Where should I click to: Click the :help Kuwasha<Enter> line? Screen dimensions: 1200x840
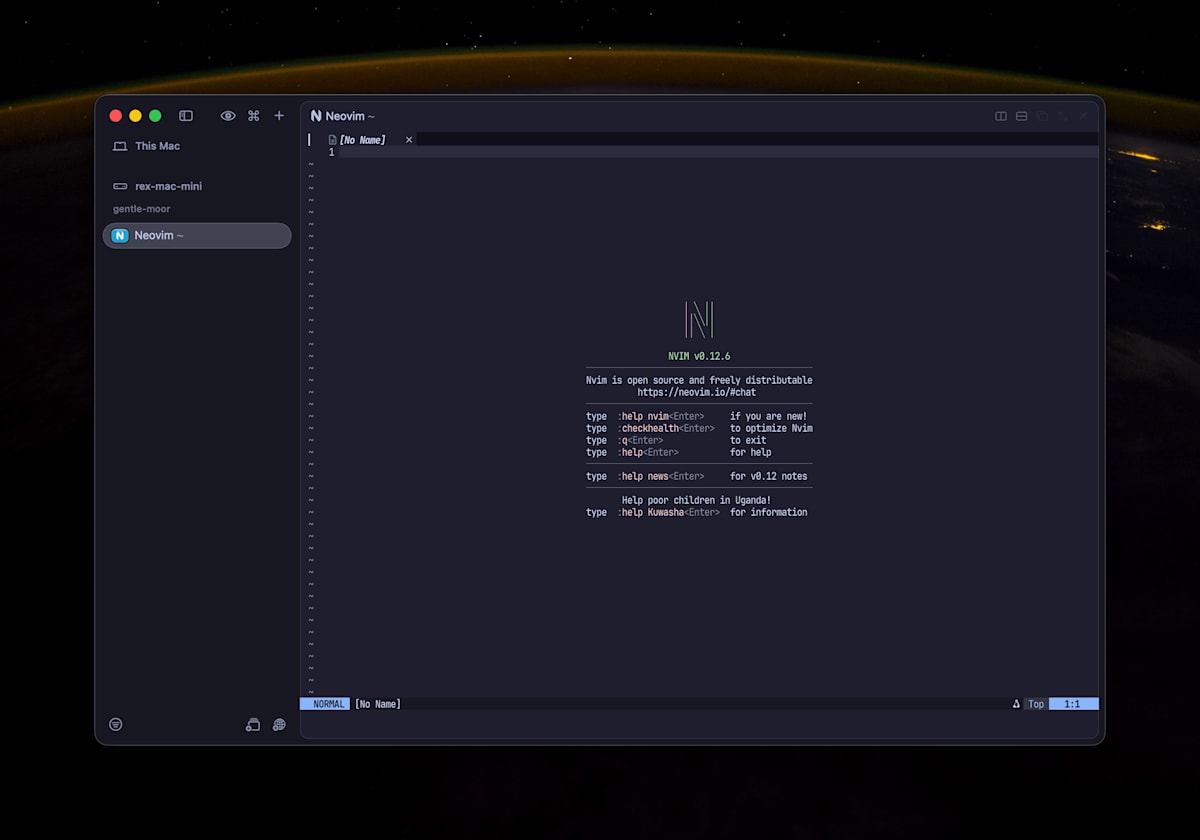pyautogui.click(x=697, y=512)
